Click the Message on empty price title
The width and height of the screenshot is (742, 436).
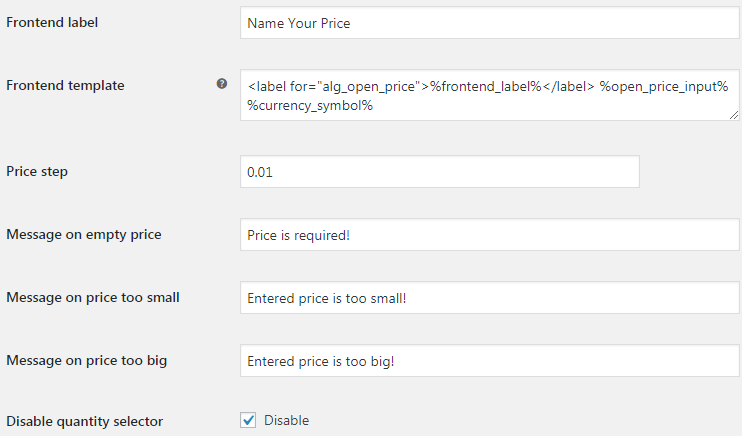84,234
